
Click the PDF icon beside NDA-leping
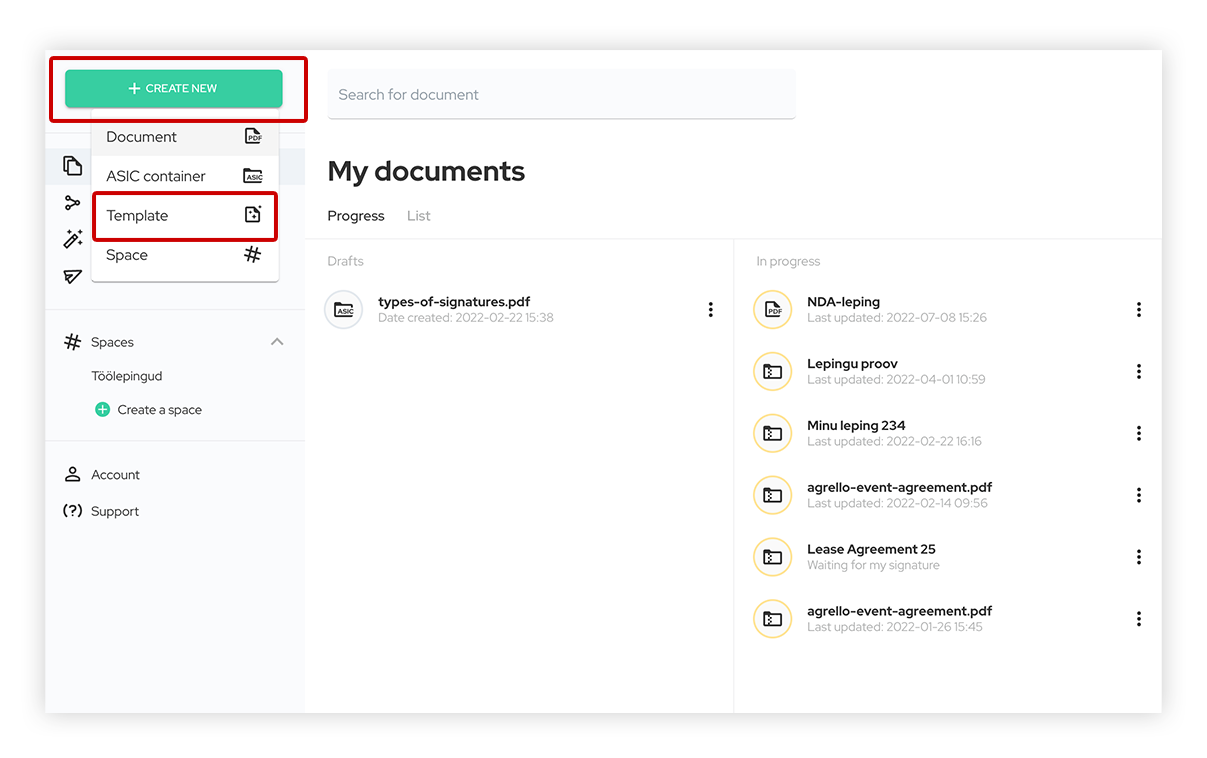772,310
